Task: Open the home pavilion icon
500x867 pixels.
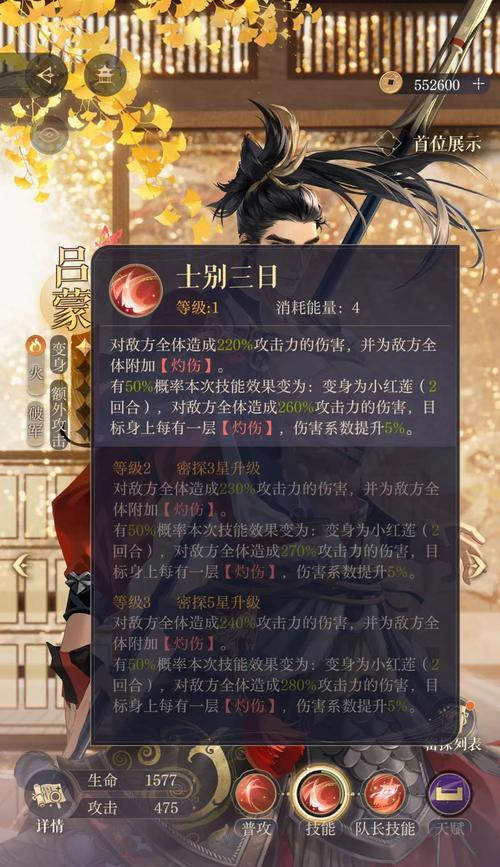Action: 105,76
